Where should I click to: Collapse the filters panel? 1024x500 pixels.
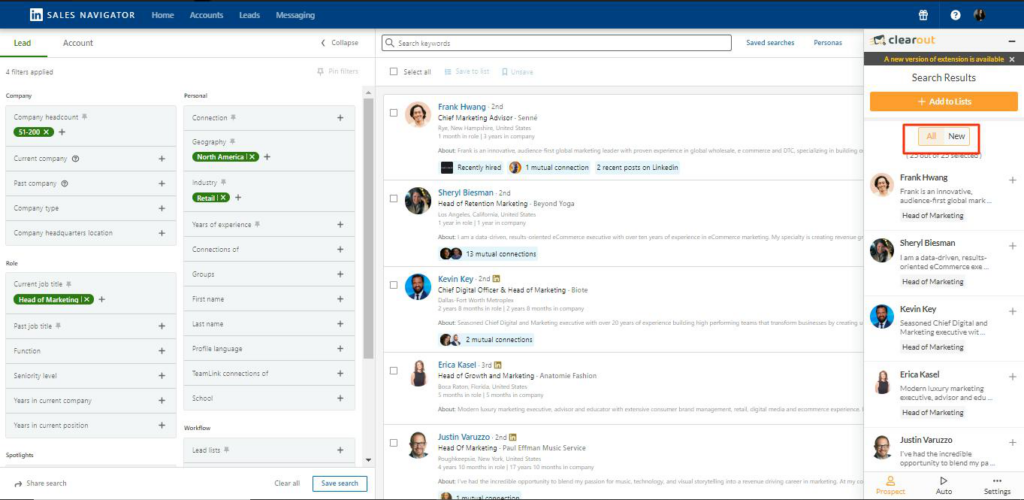[x=340, y=43]
